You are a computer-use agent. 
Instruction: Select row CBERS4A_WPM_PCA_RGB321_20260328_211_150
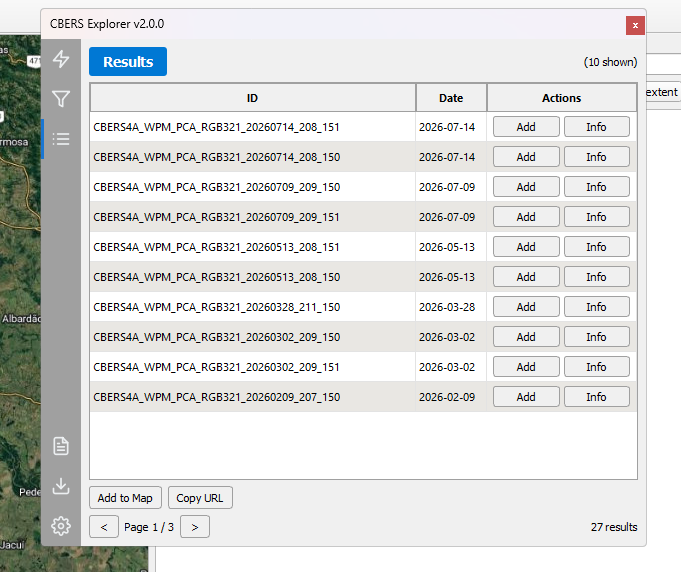point(363,307)
